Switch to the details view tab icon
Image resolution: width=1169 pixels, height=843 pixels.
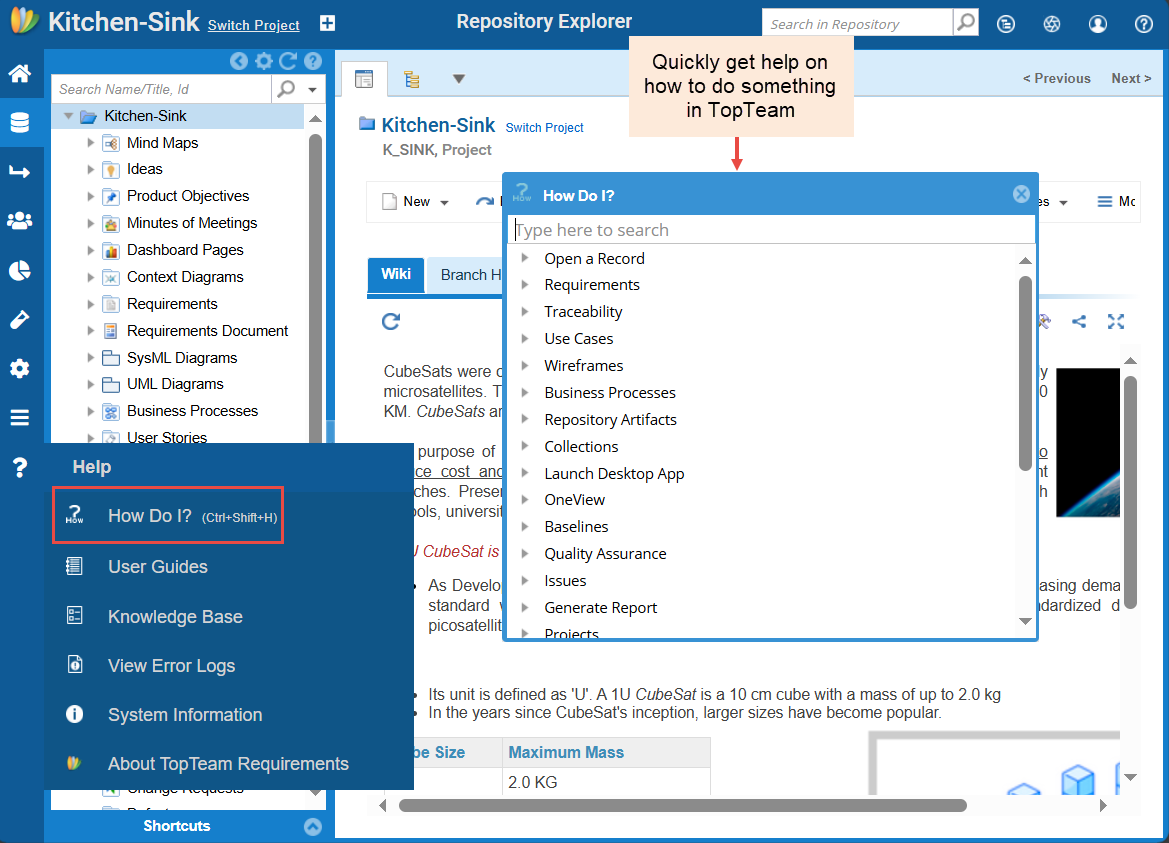[x=364, y=79]
